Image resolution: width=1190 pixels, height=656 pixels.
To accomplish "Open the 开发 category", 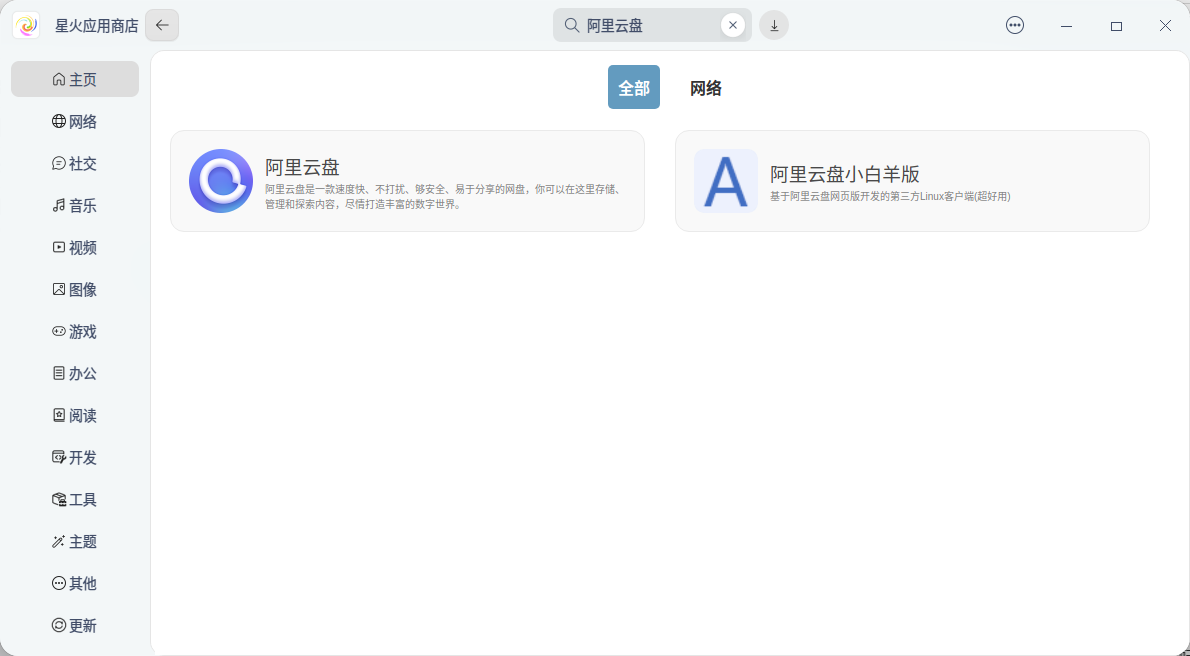I will click(x=75, y=457).
